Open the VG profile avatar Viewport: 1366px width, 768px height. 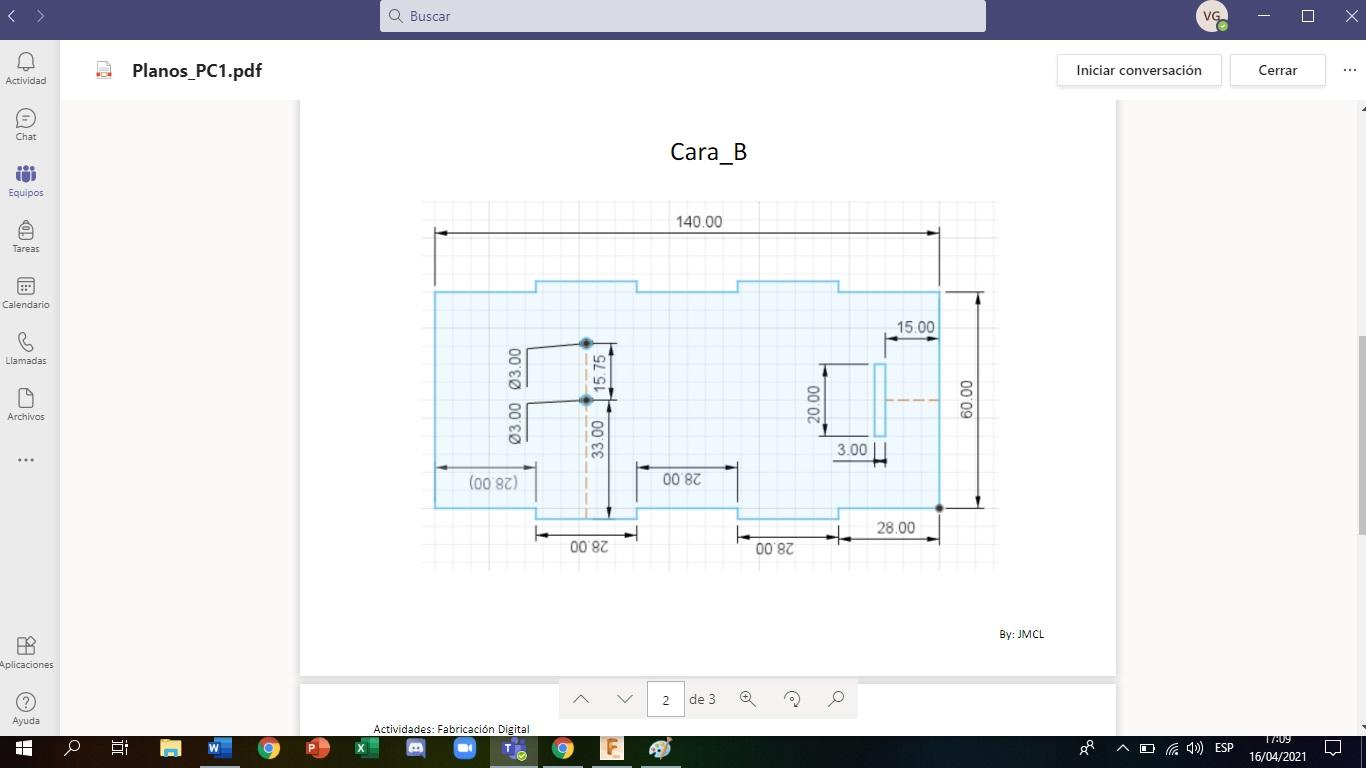1212,16
